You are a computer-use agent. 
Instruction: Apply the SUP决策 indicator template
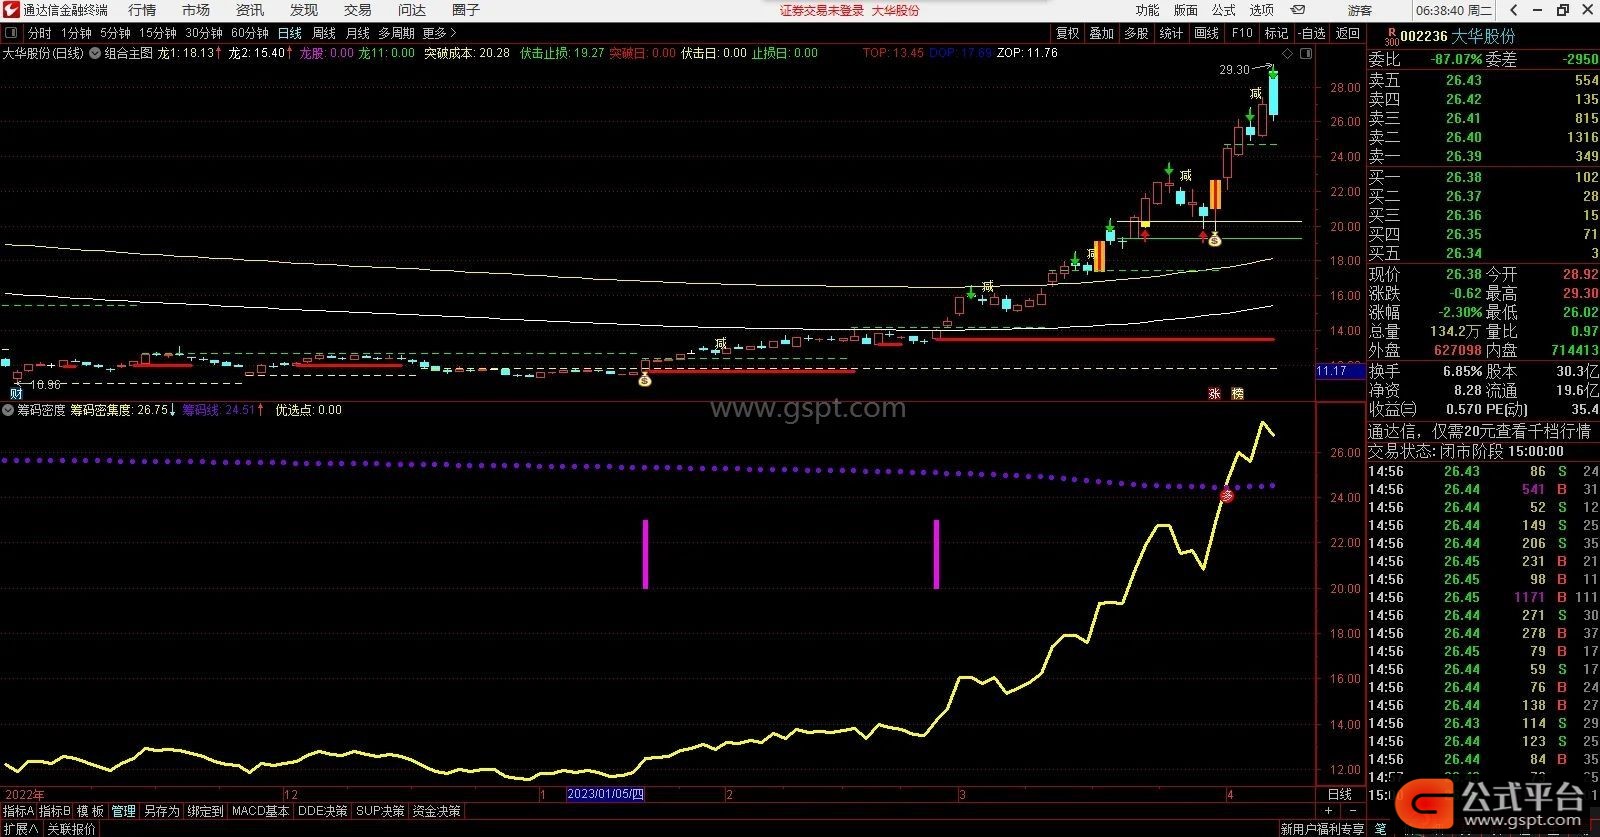(380, 811)
